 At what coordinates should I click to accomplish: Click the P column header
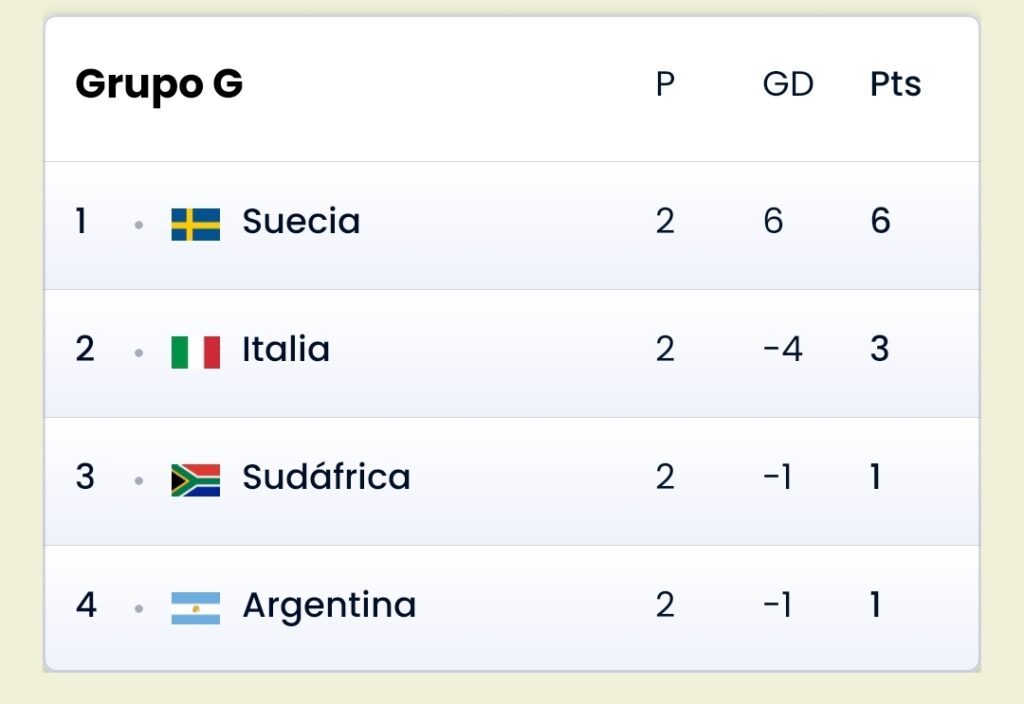[x=665, y=84]
